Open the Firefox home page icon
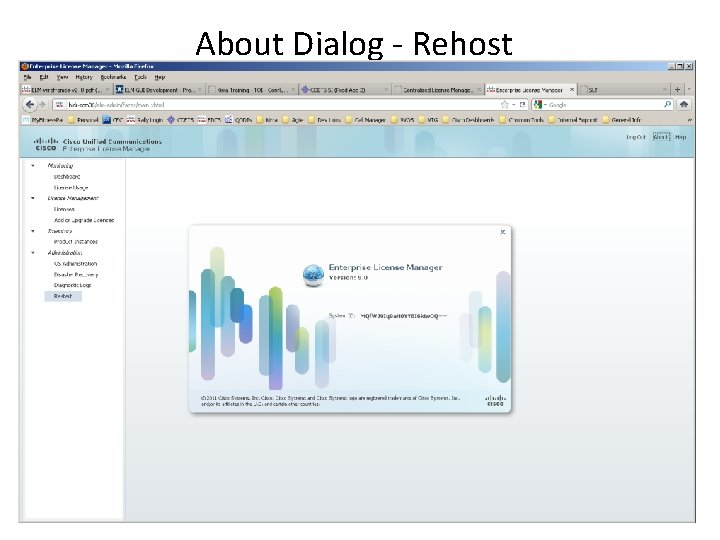The width and height of the screenshot is (720, 540). tap(684, 105)
